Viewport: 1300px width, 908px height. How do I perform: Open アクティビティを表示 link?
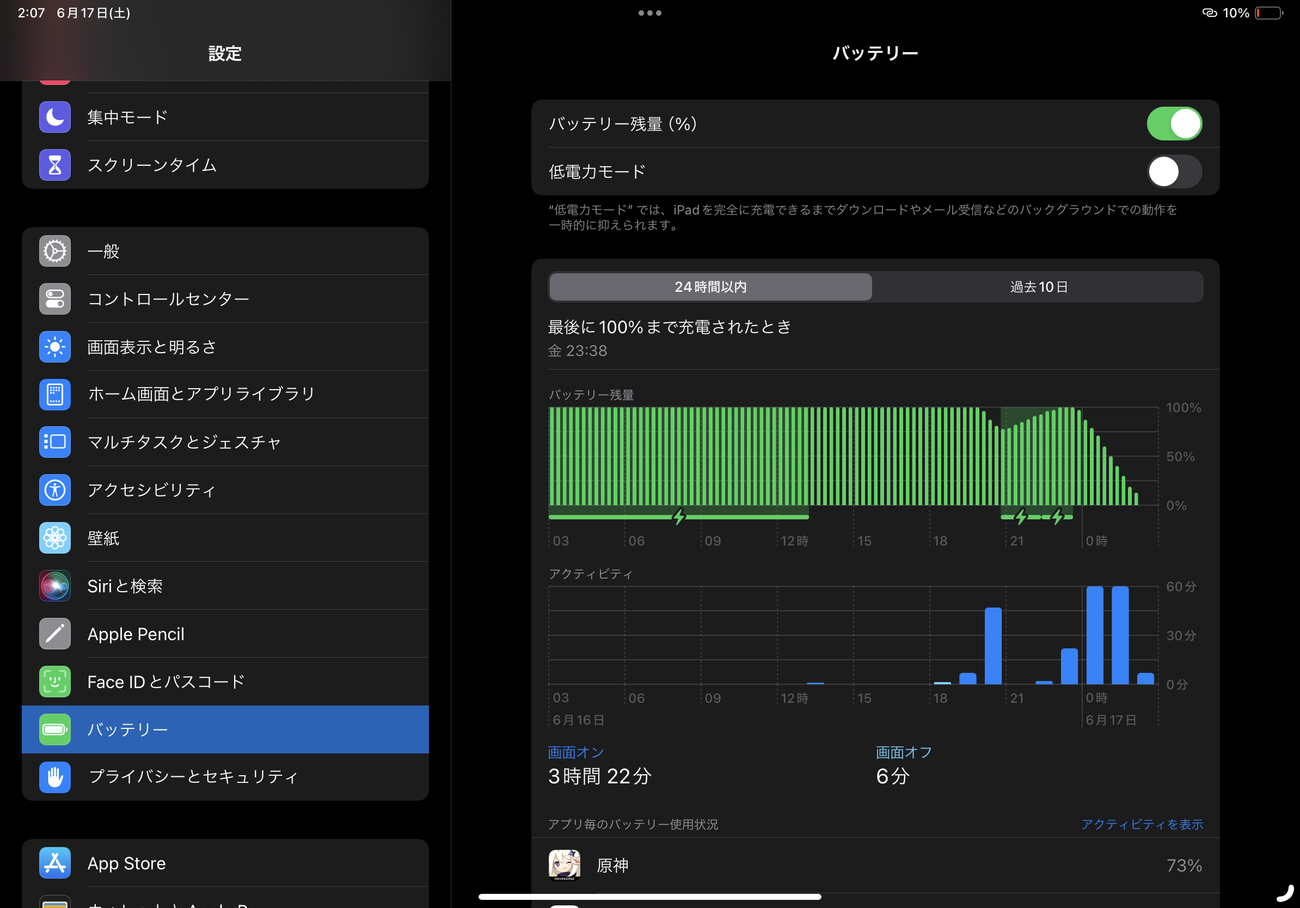click(1142, 824)
